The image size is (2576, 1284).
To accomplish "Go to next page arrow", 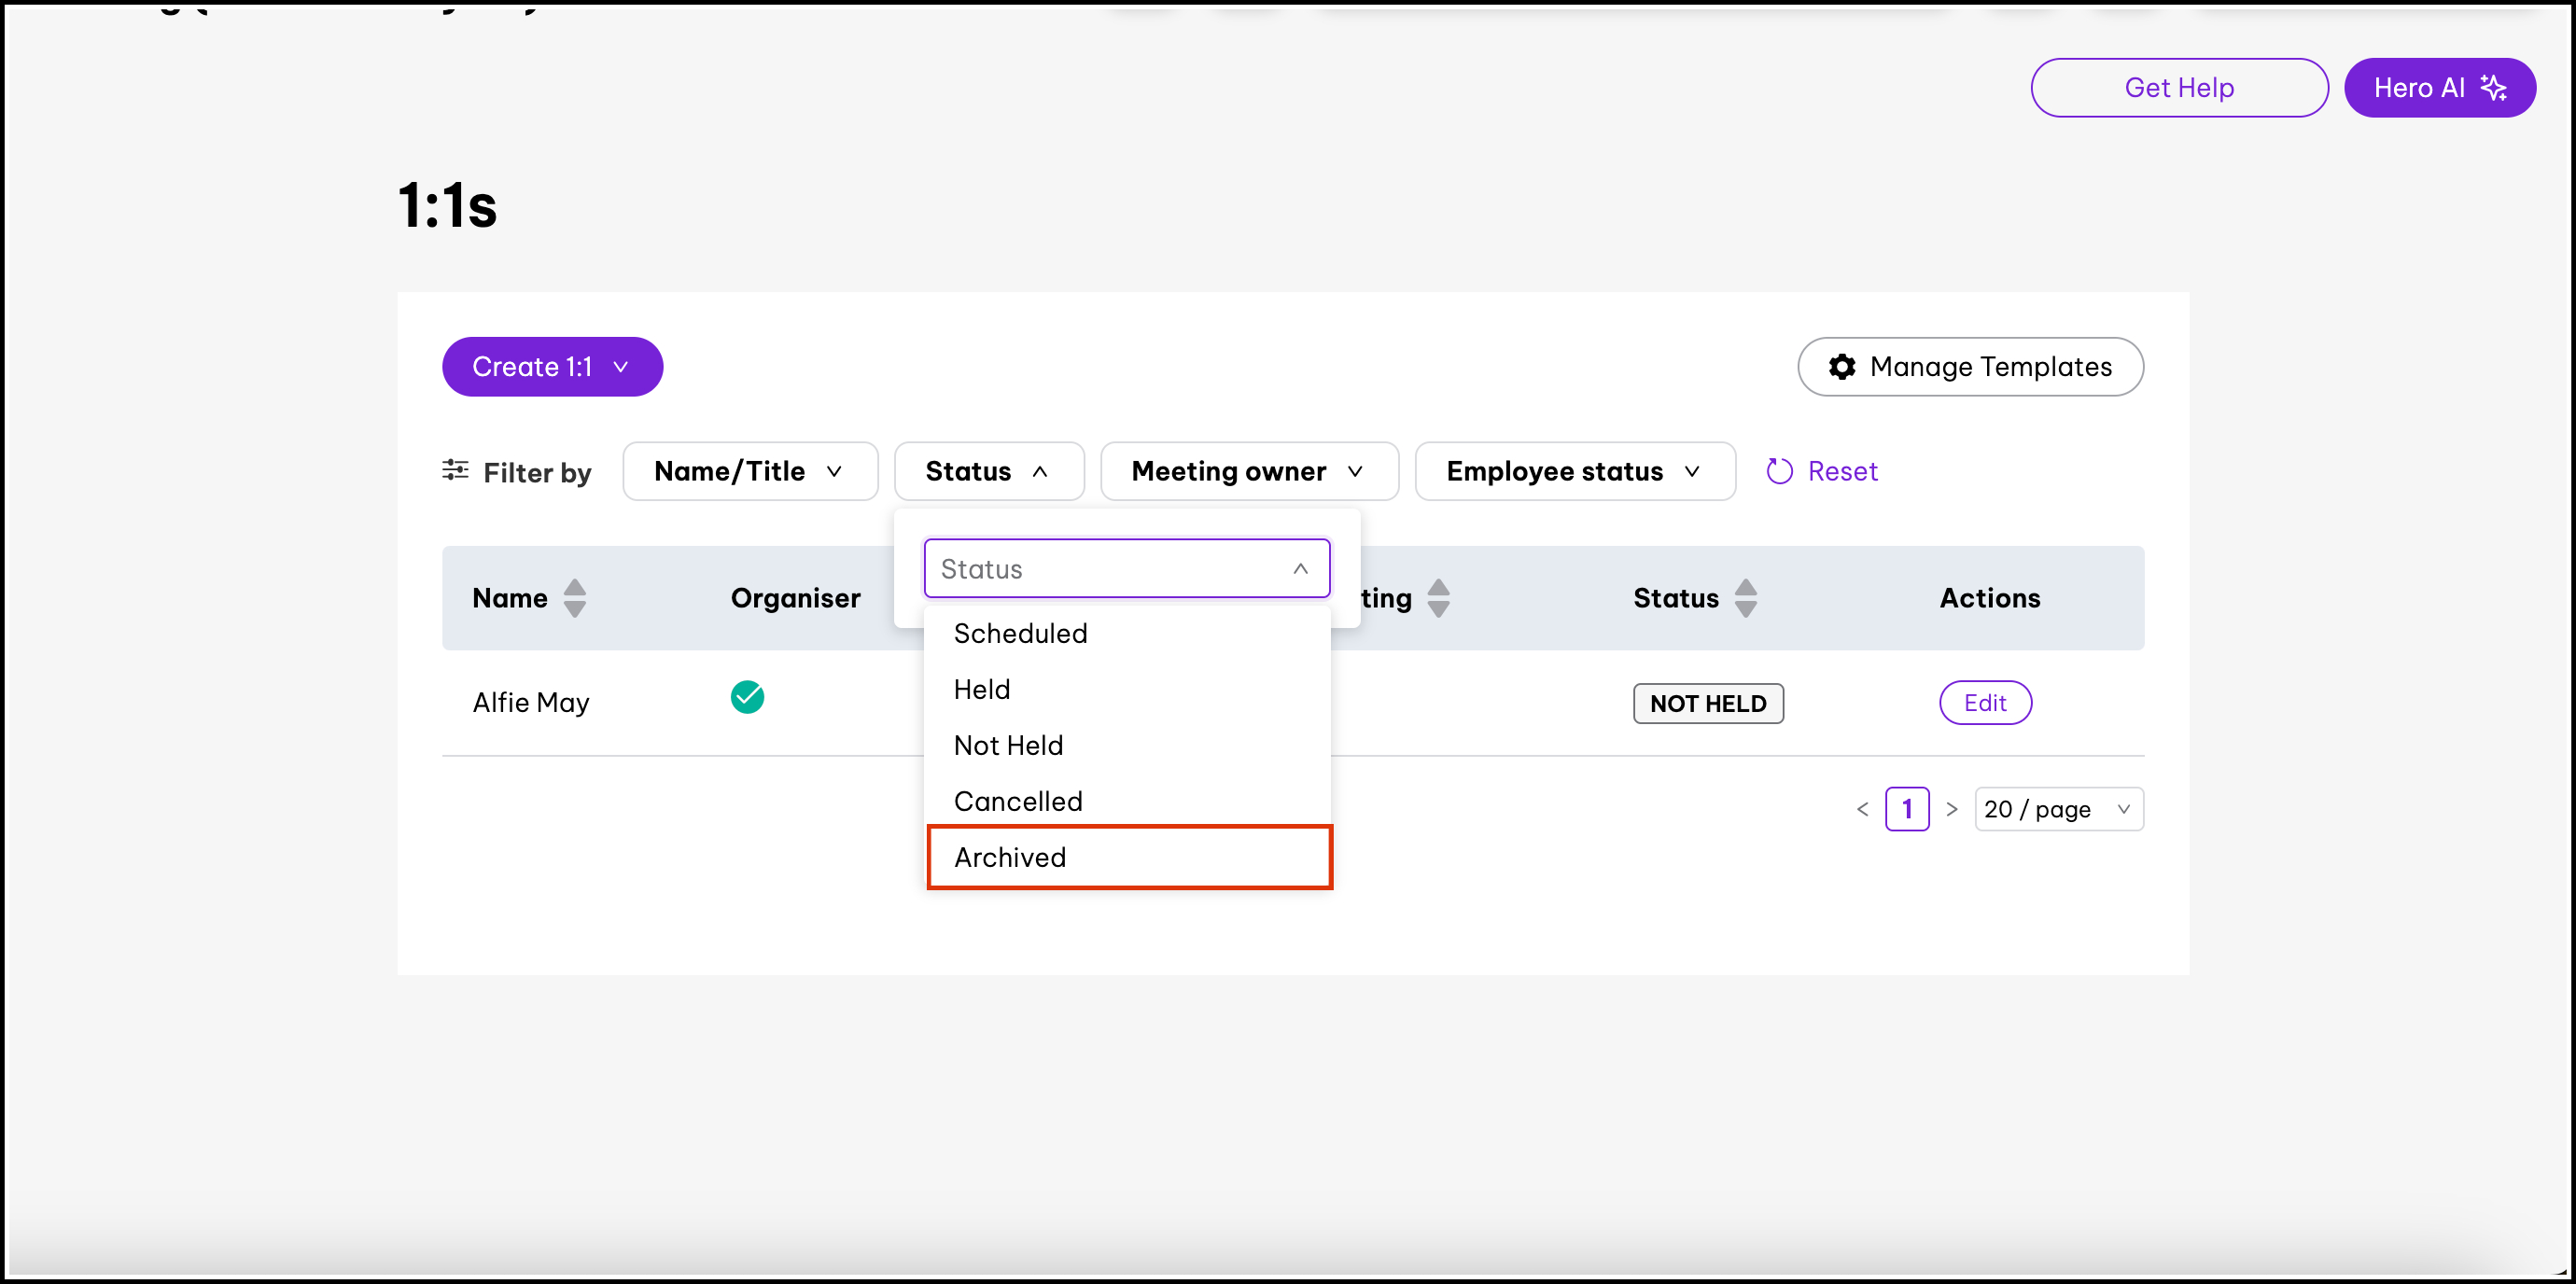I will 1951,809.
